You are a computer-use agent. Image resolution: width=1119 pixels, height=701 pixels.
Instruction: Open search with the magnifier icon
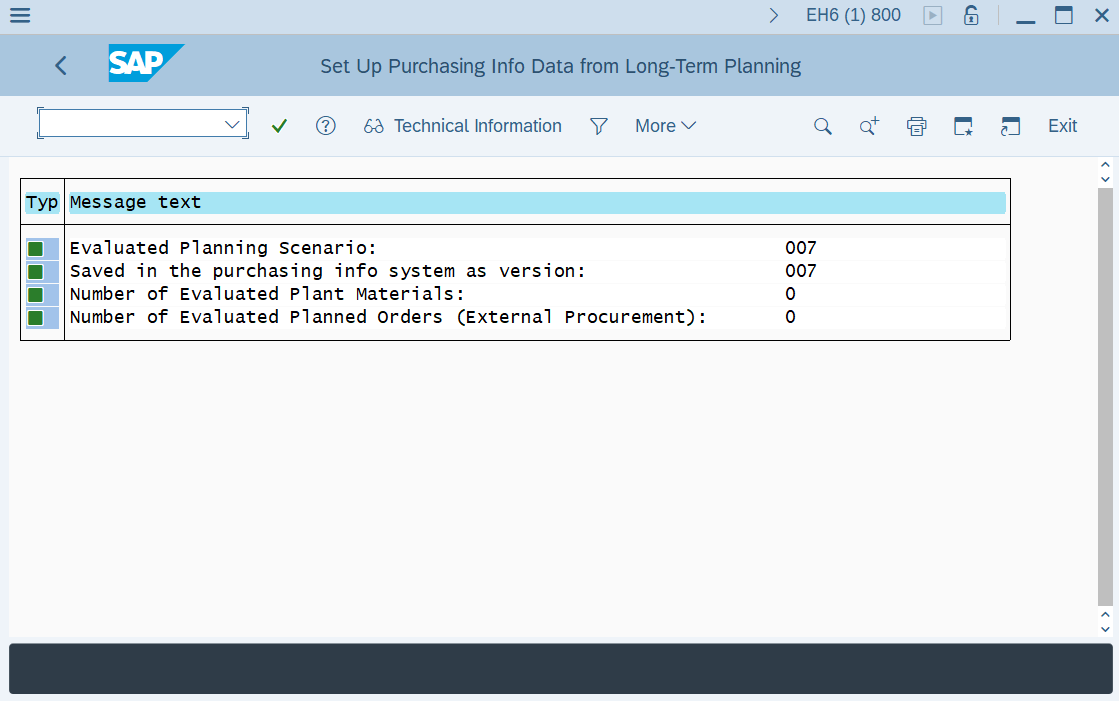pos(822,126)
